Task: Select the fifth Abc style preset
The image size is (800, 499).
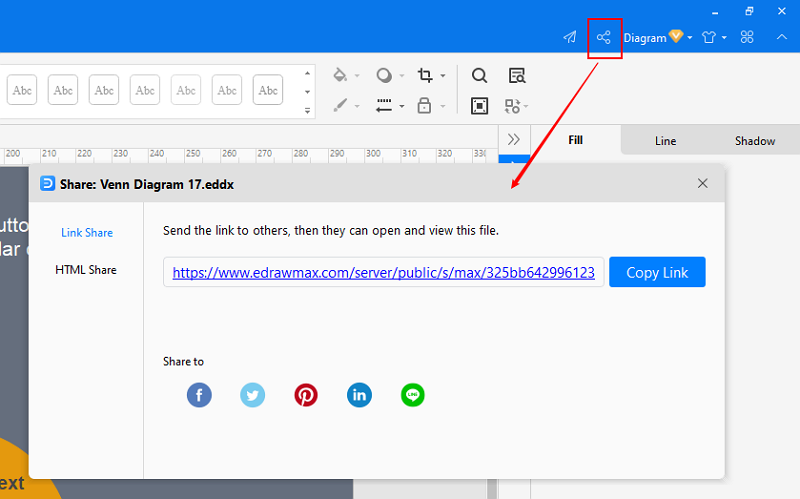Action: coord(186,90)
